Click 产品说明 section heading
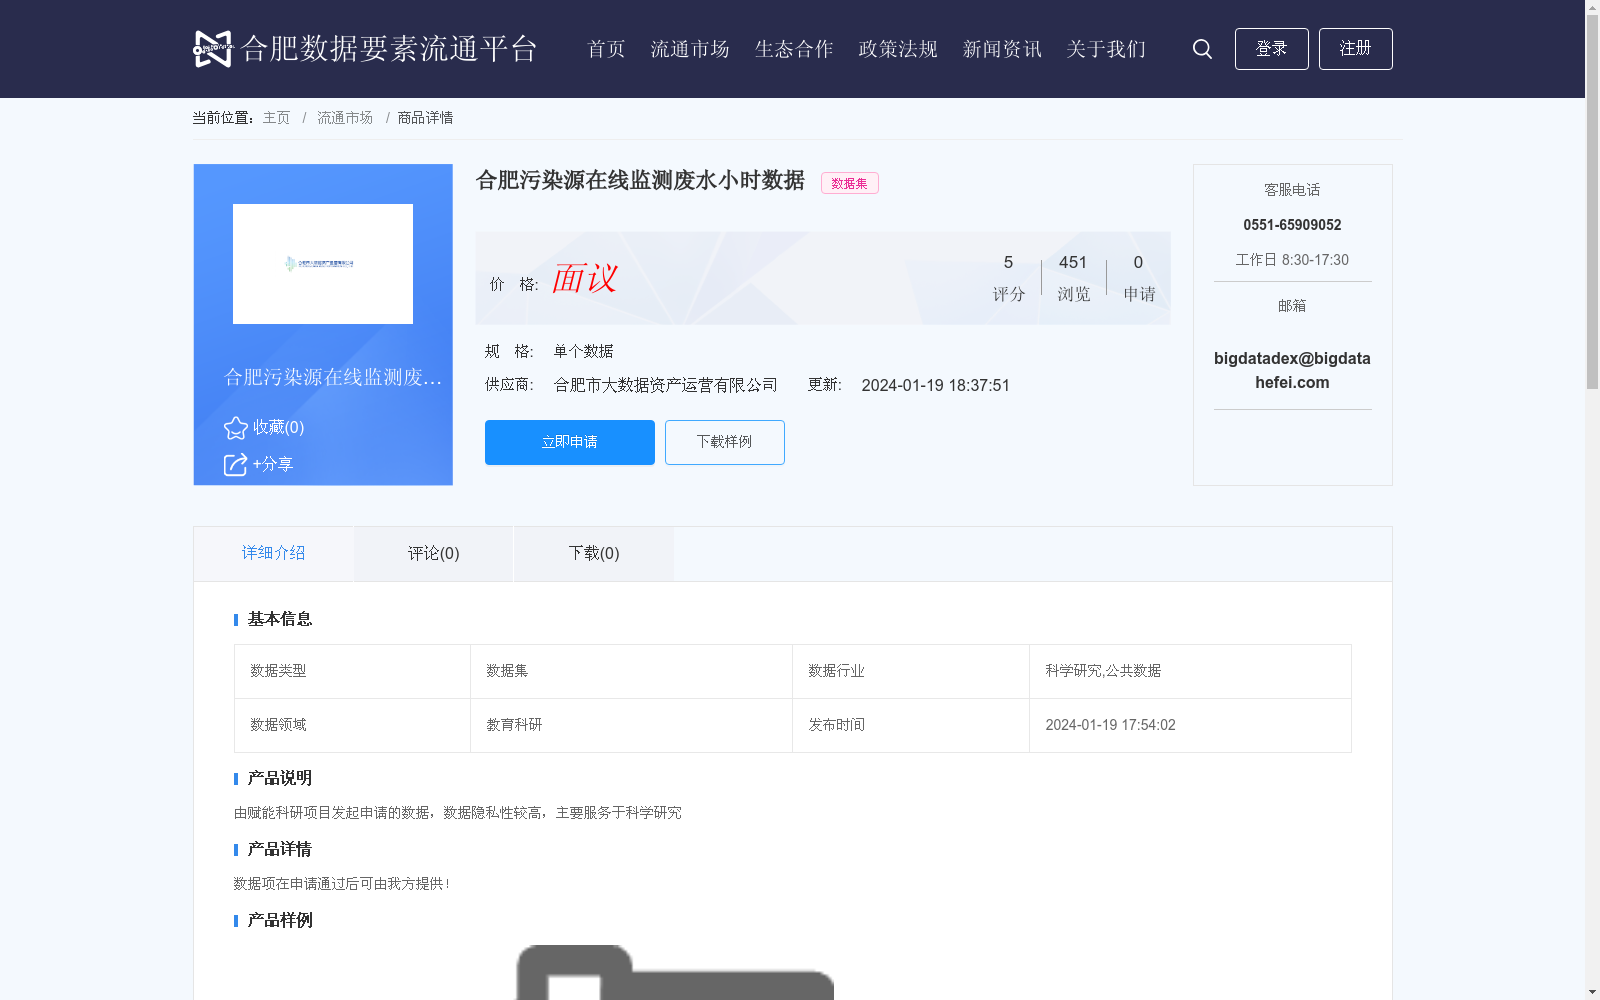 (x=280, y=779)
